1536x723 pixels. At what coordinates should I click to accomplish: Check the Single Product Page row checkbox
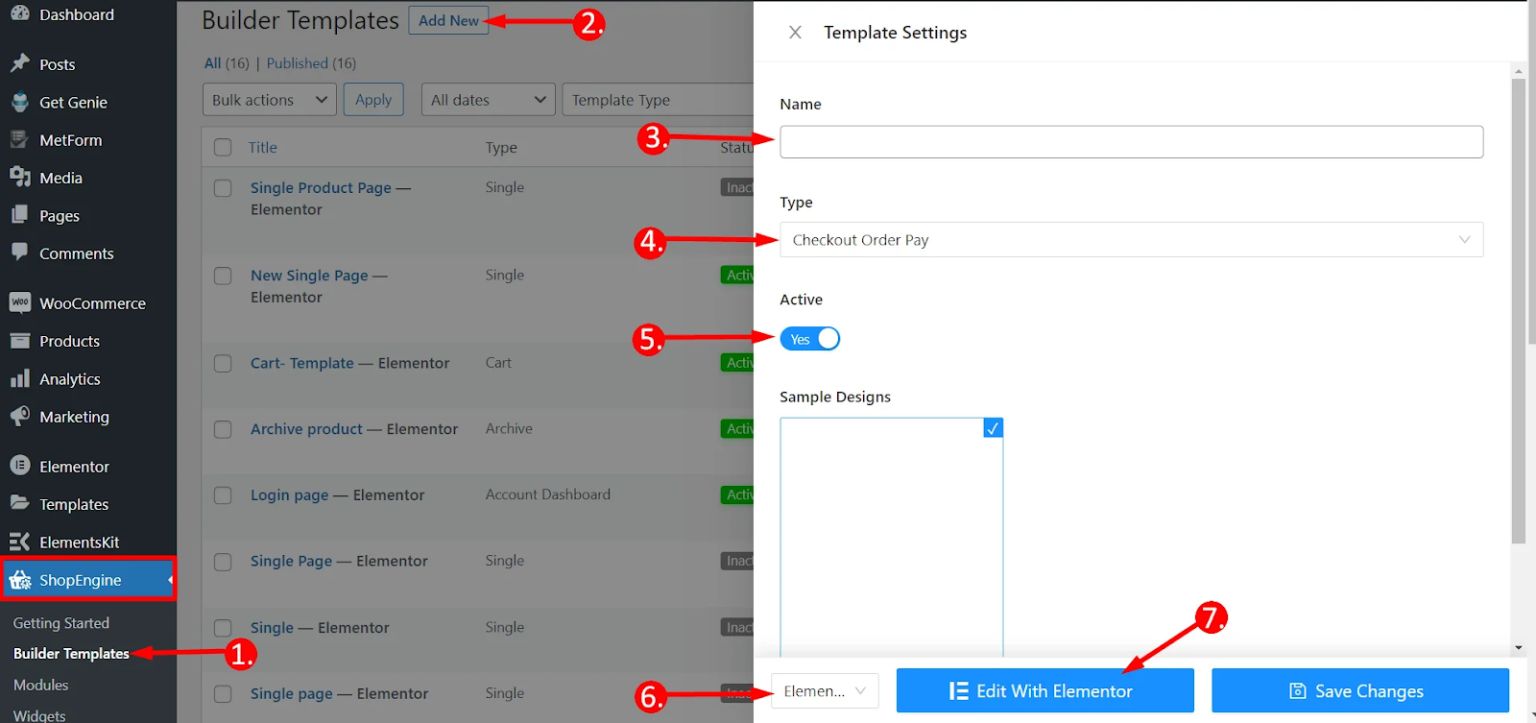click(x=223, y=188)
